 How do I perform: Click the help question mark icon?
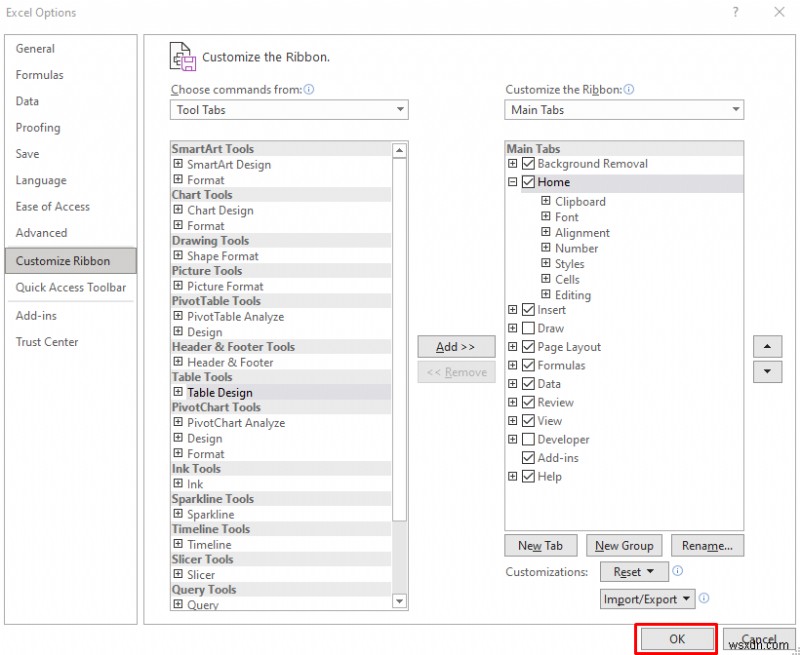(x=735, y=12)
